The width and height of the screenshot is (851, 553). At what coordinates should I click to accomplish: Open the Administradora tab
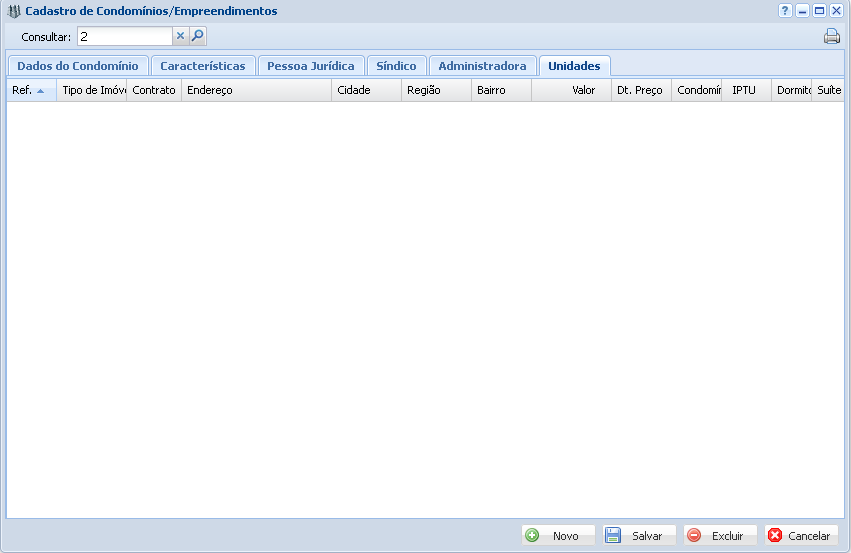(482, 66)
